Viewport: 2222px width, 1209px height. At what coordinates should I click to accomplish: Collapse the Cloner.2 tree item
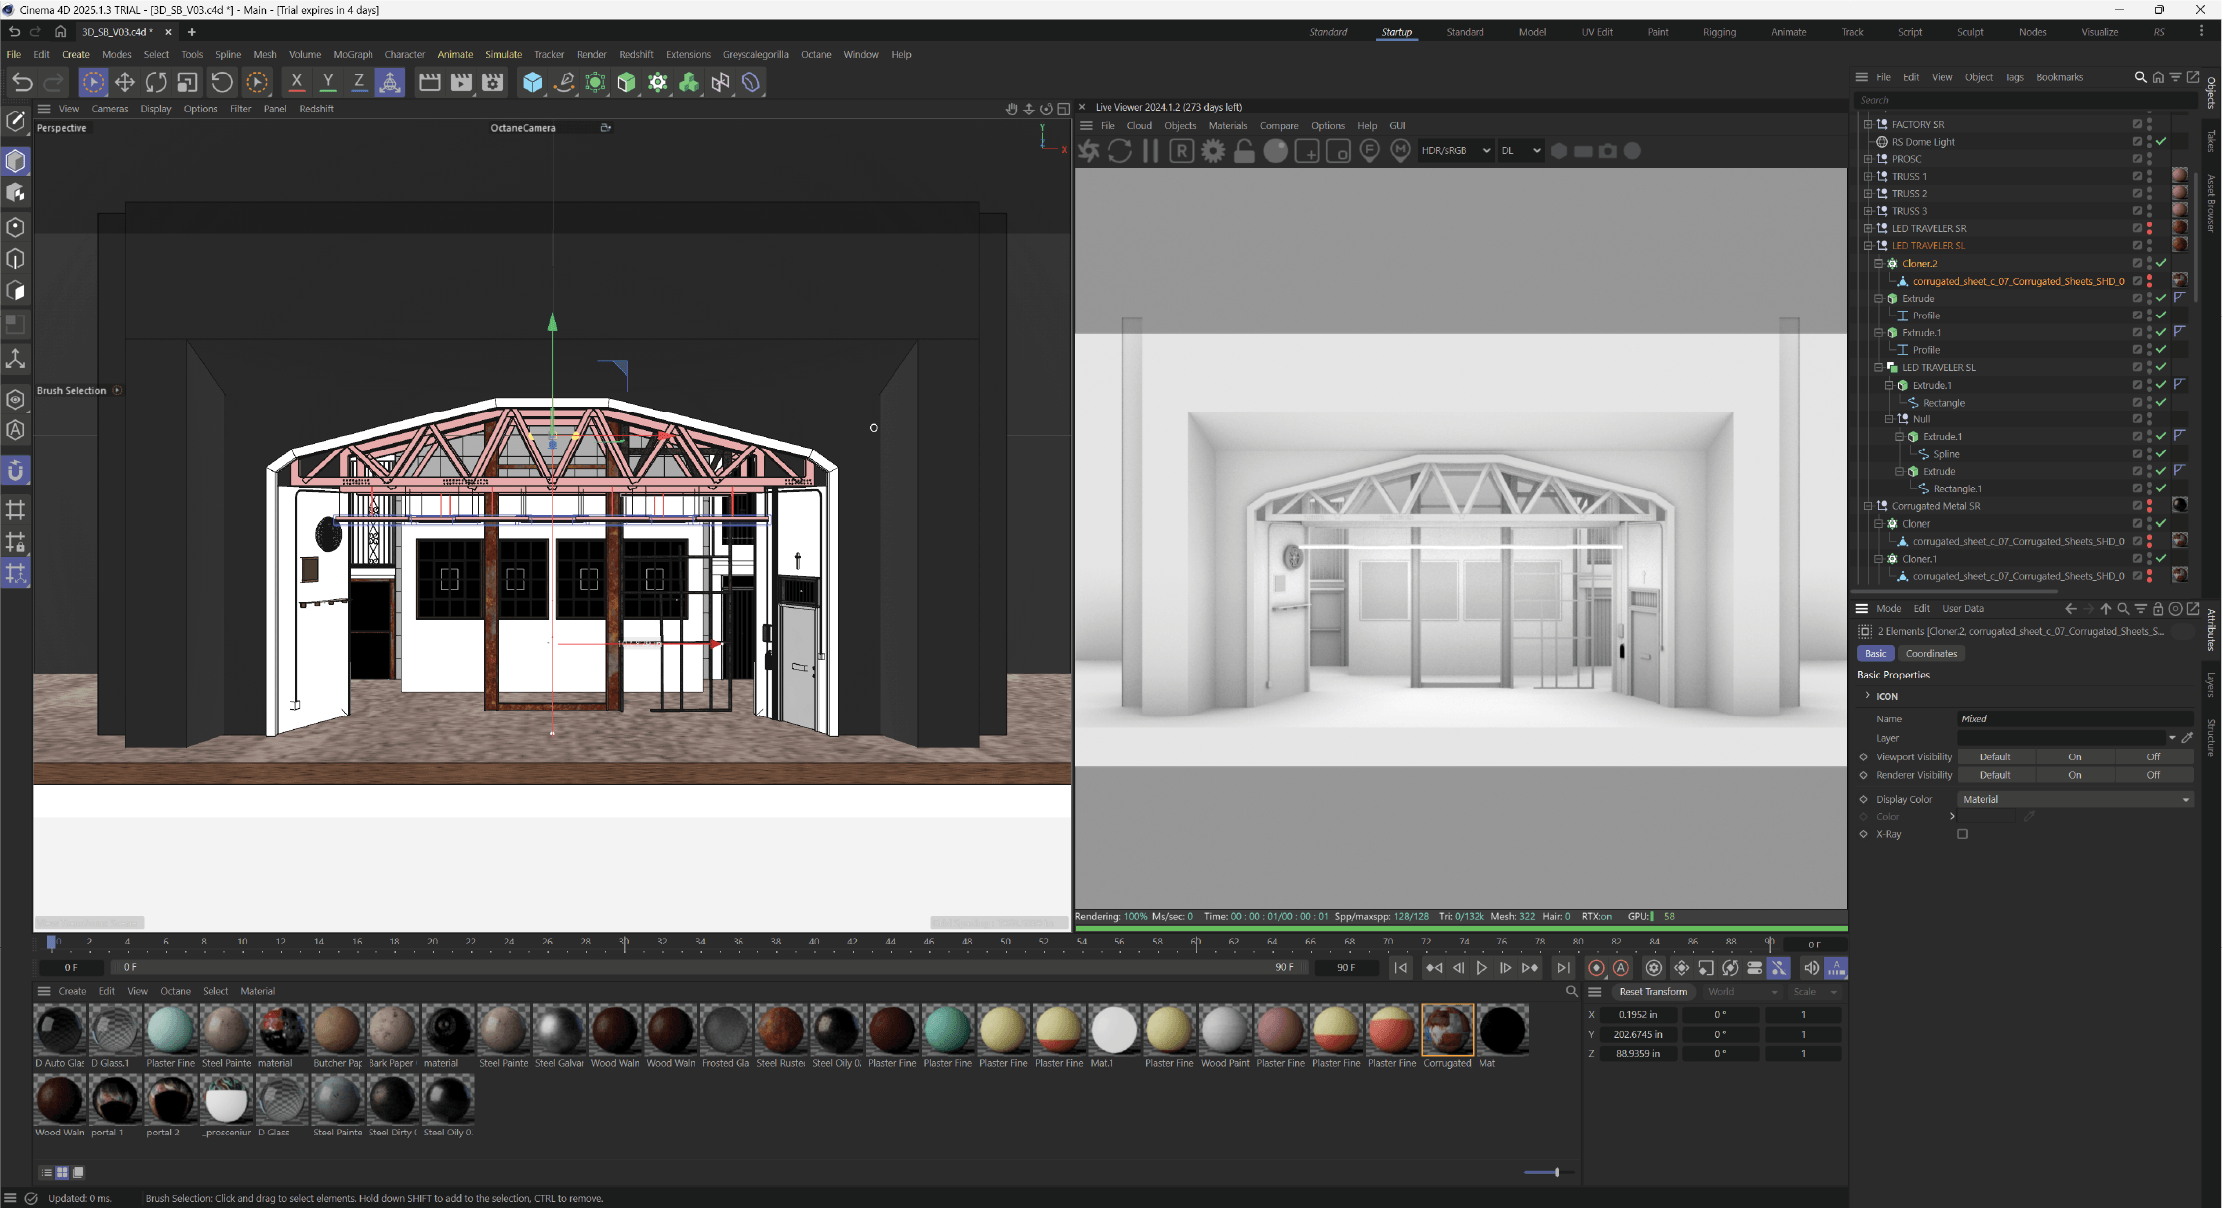tap(1878, 264)
